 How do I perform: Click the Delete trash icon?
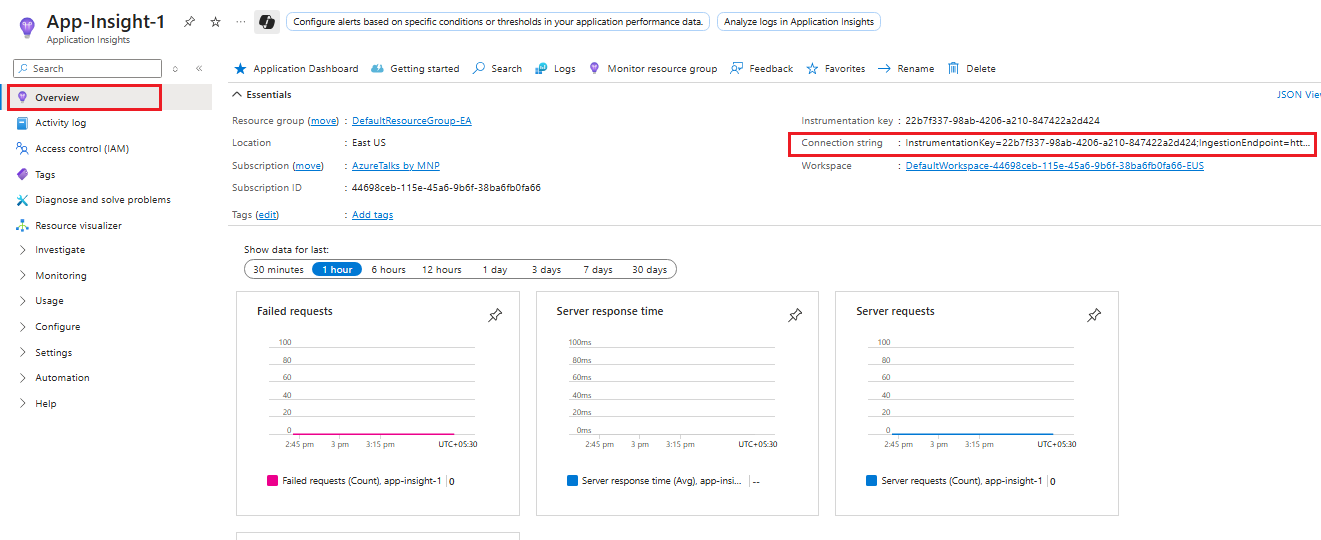(953, 69)
